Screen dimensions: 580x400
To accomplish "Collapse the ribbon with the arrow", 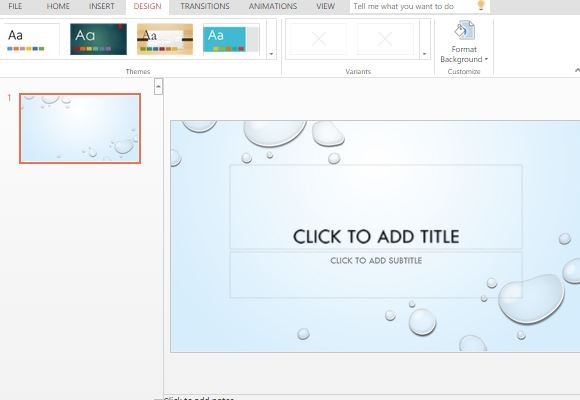I will tap(577, 70).
